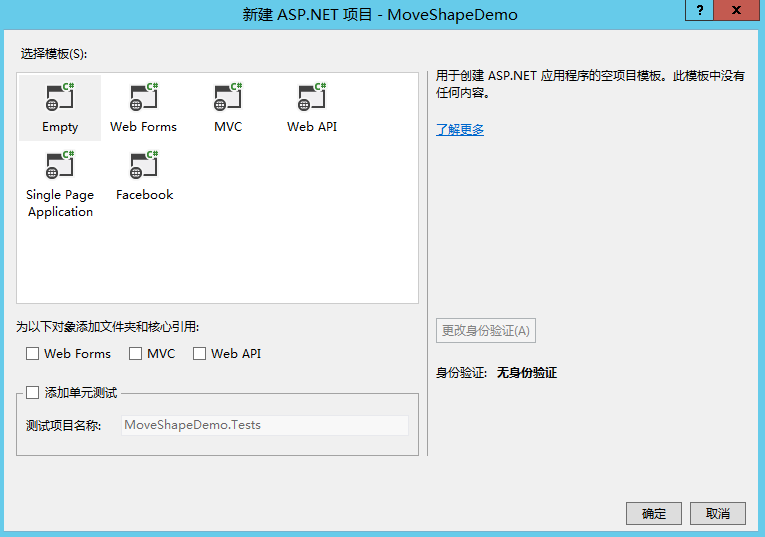Viewport: 765px width, 537px height.
Task: Choose the Single Page Application template
Action: (60, 184)
